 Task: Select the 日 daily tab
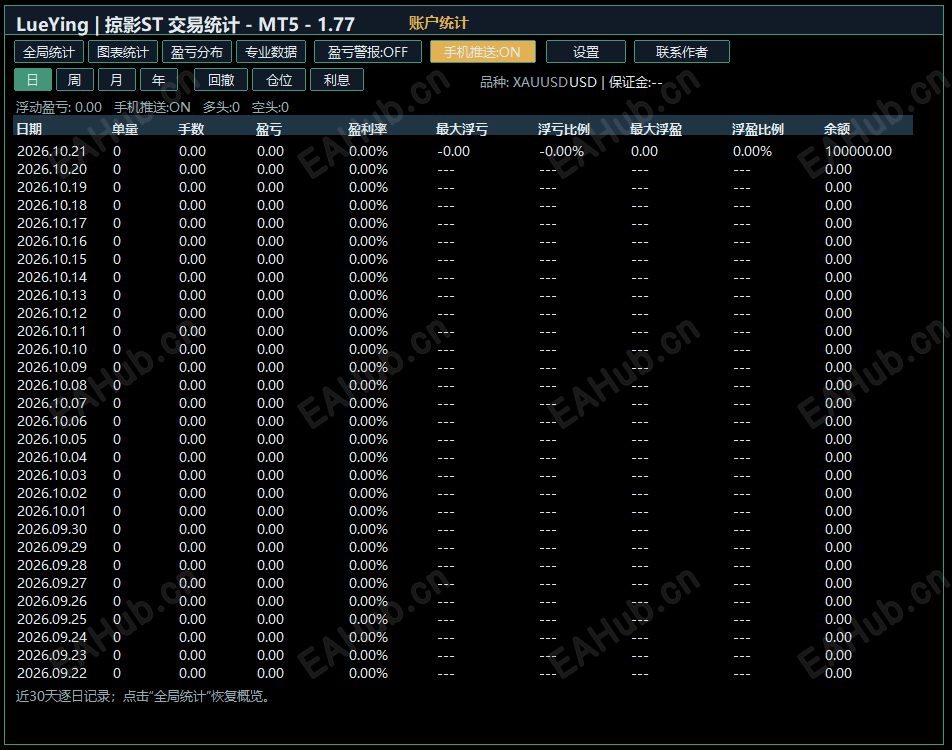(x=33, y=80)
